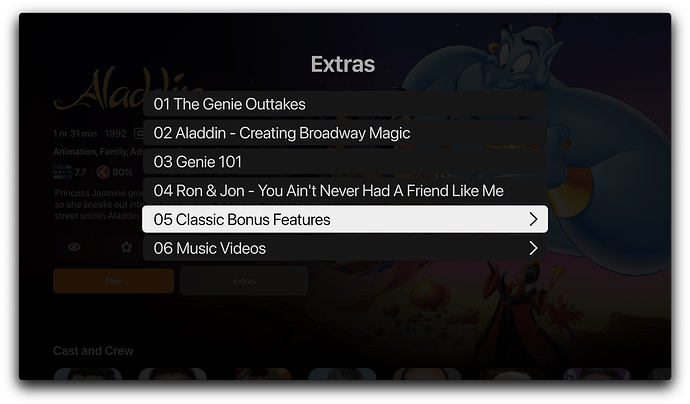Open the second cast member portrait
The image size is (690, 404).
[x=172, y=374]
